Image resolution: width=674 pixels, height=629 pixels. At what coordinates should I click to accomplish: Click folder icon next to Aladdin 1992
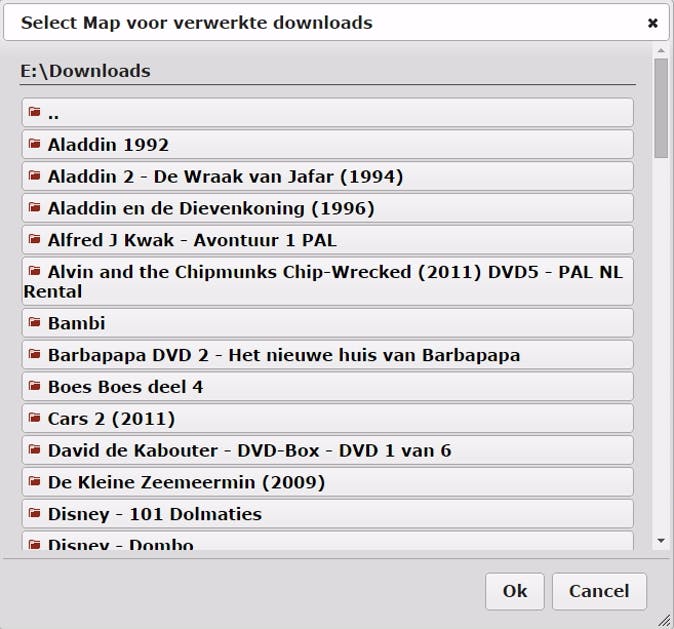[34, 144]
